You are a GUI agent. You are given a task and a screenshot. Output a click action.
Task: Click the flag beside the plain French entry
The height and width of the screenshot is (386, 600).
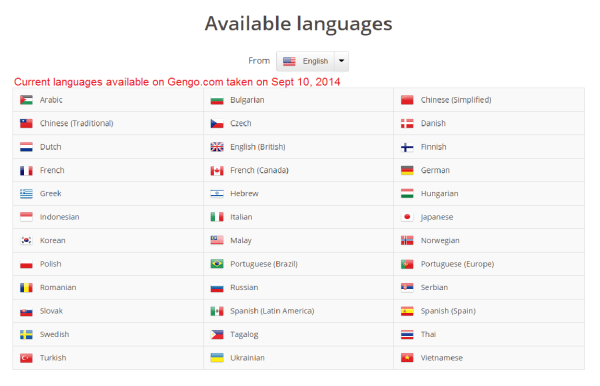[26, 170]
